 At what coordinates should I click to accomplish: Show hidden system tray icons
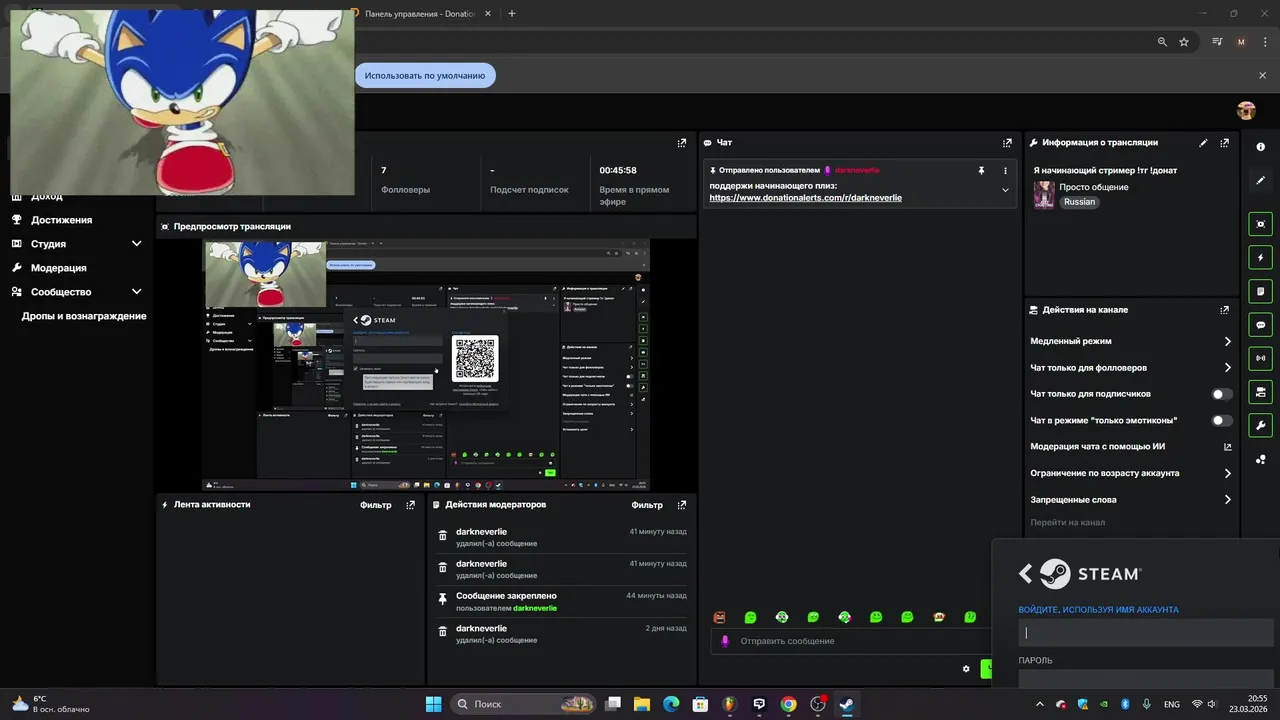coord(1038,704)
